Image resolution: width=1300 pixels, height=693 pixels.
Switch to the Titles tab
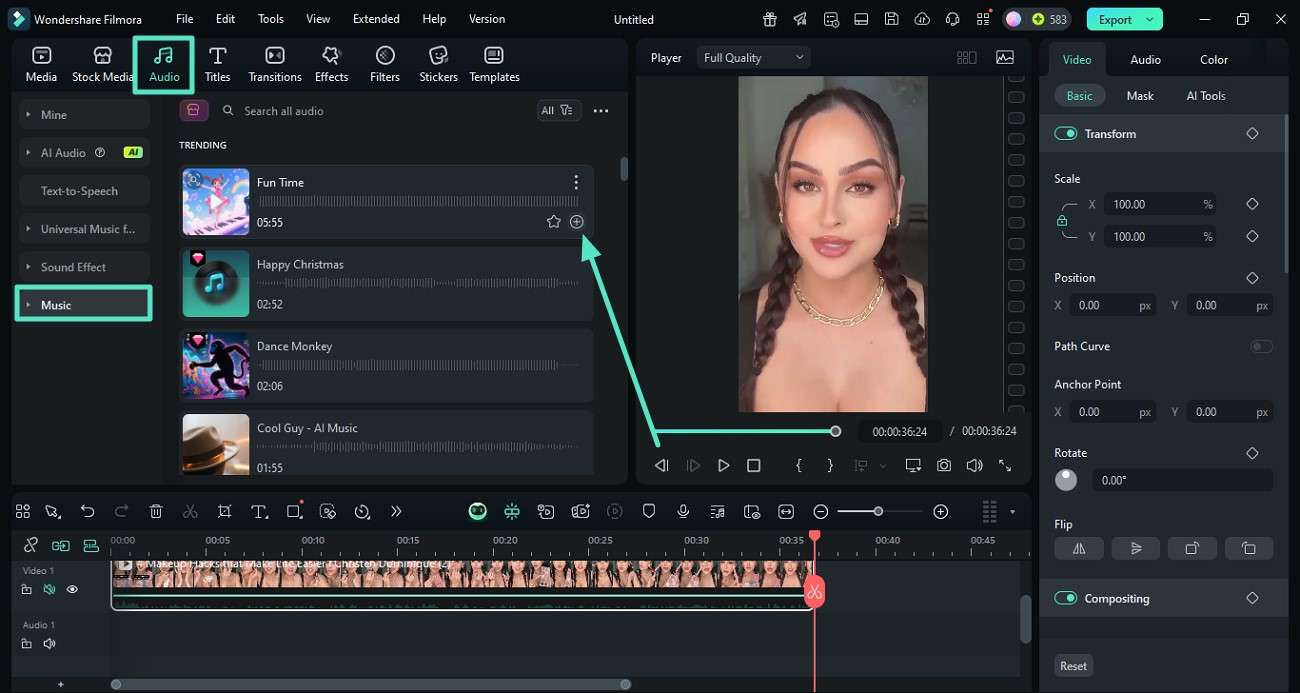coord(217,64)
